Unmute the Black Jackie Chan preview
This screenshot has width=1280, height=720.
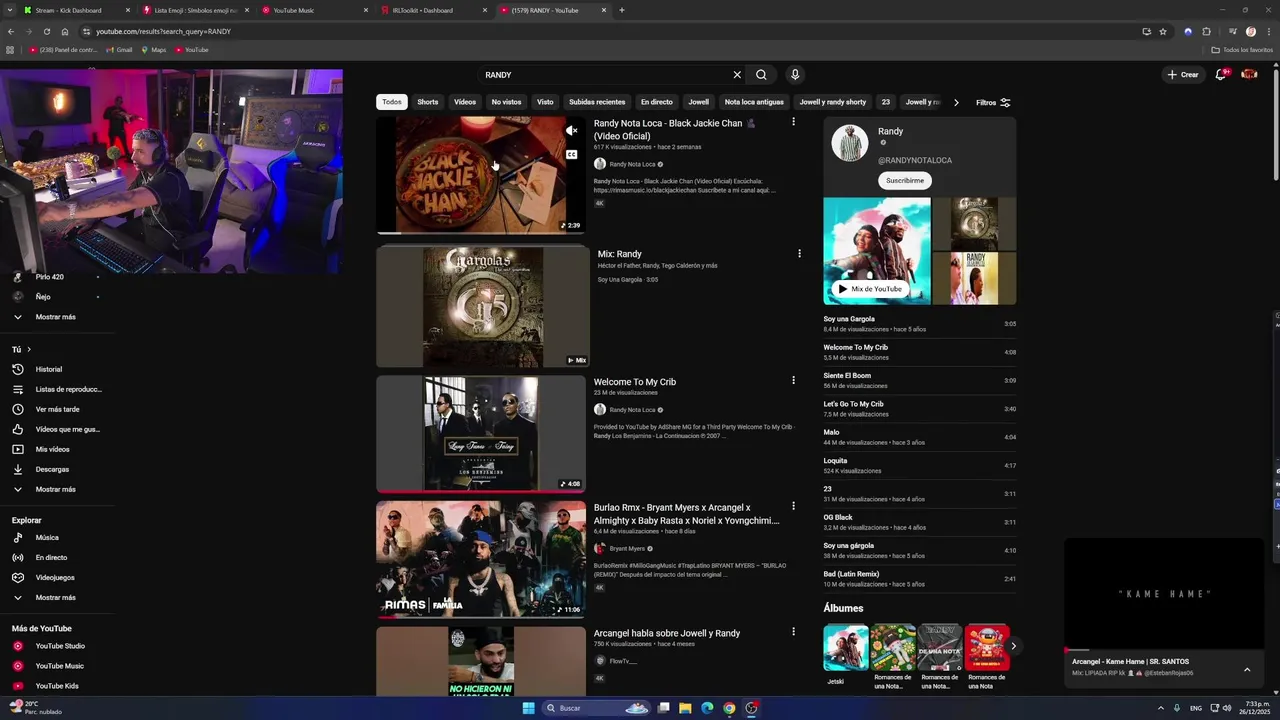[x=572, y=131]
